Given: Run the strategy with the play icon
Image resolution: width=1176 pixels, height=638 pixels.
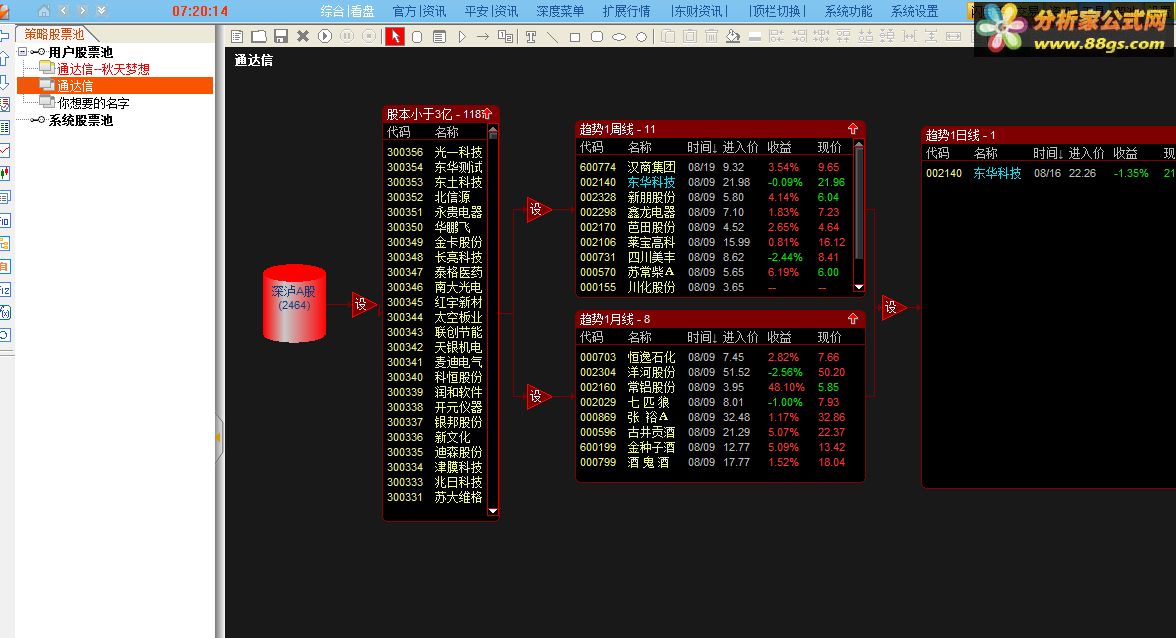Looking at the screenshot, I should pos(325,36).
